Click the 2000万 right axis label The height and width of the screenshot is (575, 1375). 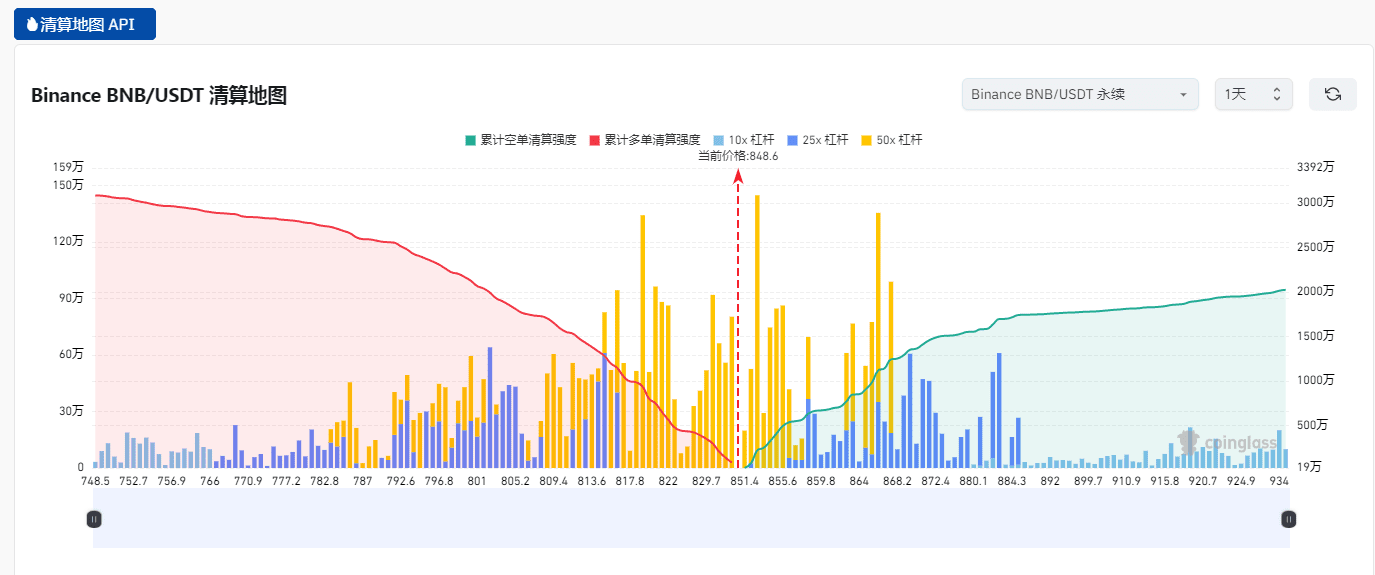coord(1315,291)
